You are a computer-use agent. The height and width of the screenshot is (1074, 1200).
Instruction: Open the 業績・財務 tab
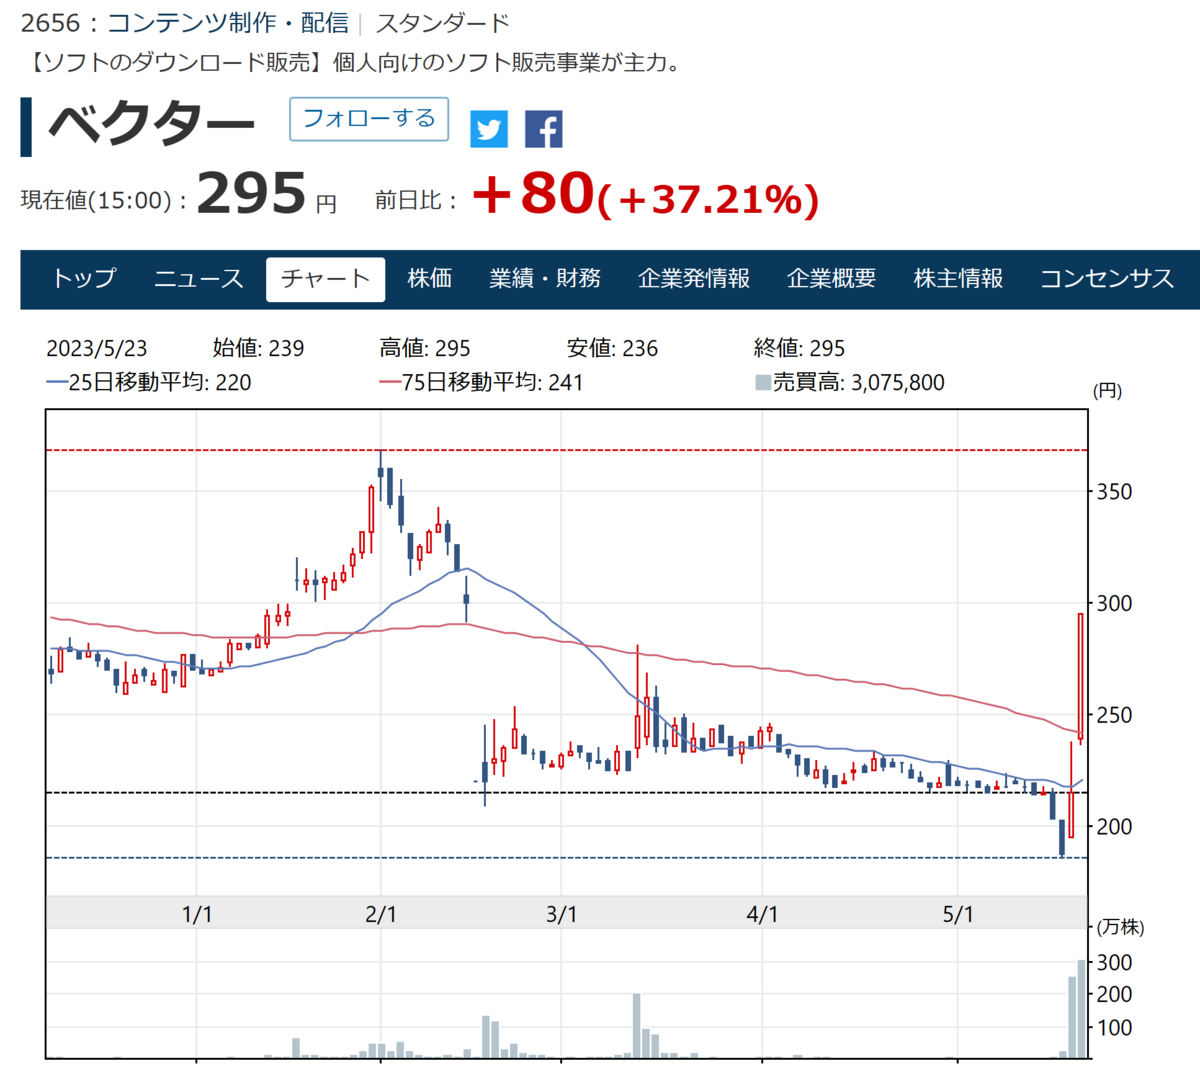(545, 278)
